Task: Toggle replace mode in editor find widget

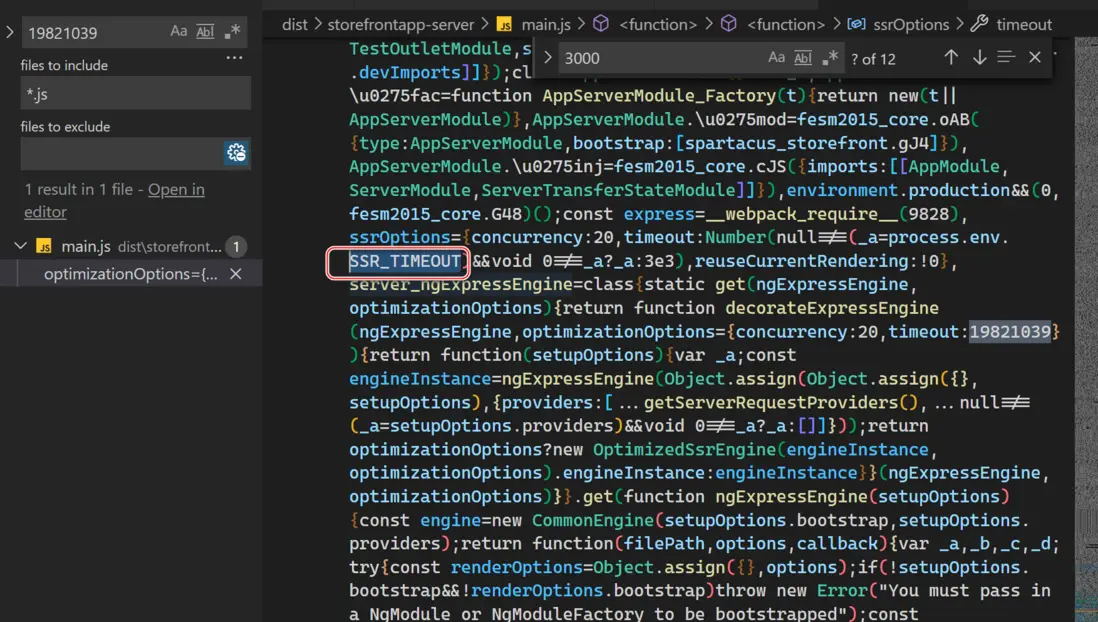Action: point(548,58)
